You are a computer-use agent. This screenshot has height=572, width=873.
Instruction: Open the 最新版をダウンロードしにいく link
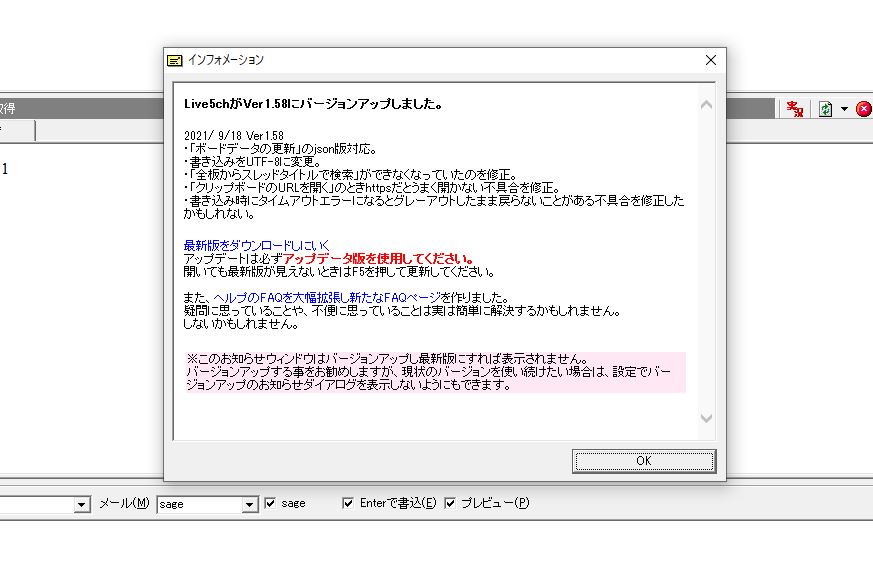(x=257, y=245)
